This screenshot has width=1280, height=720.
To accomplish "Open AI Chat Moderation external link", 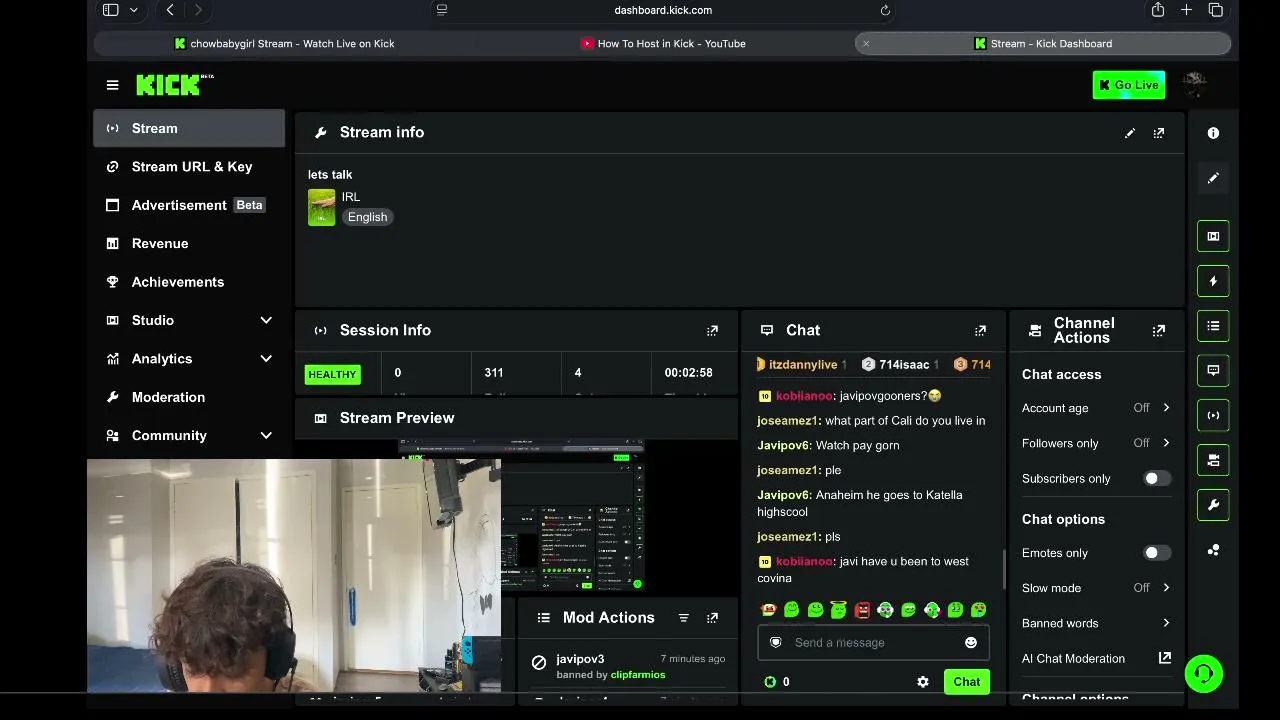I will coord(1165,658).
